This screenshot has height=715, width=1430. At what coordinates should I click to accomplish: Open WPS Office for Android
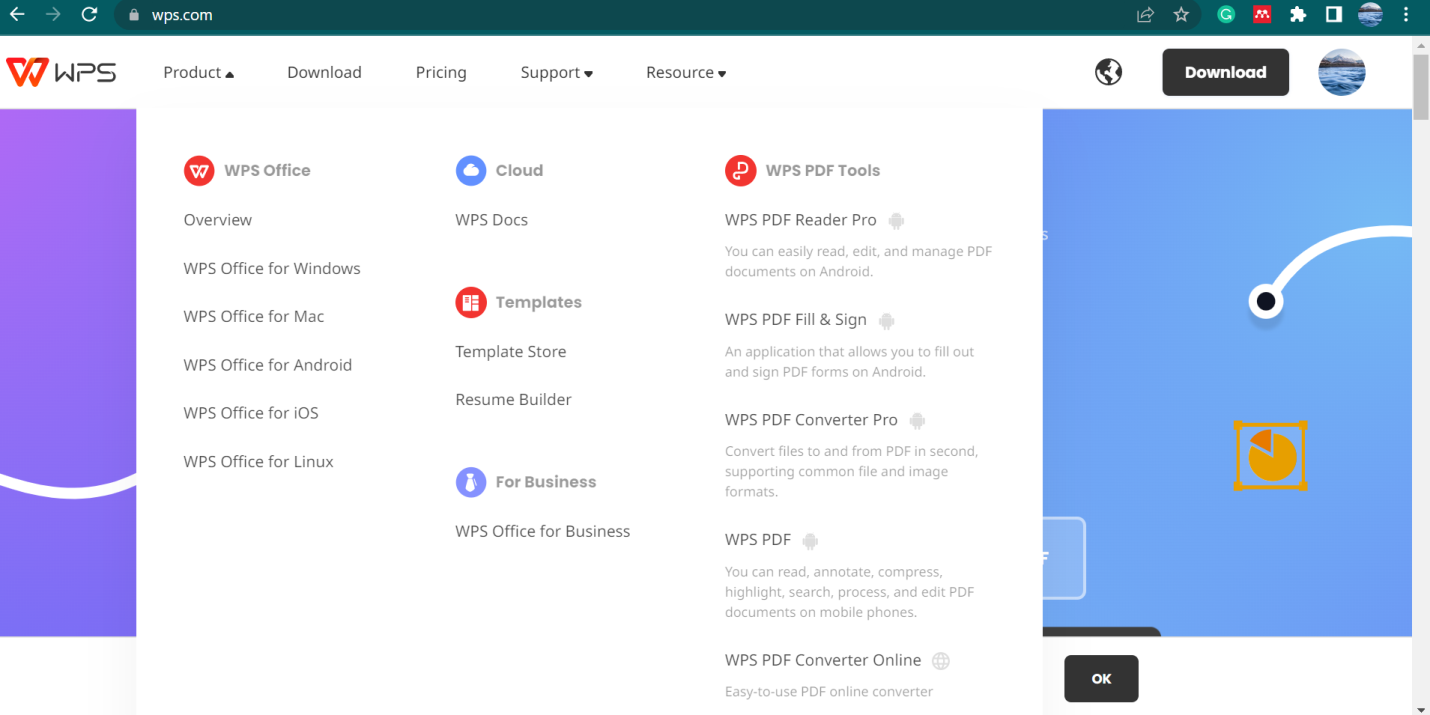click(268, 365)
